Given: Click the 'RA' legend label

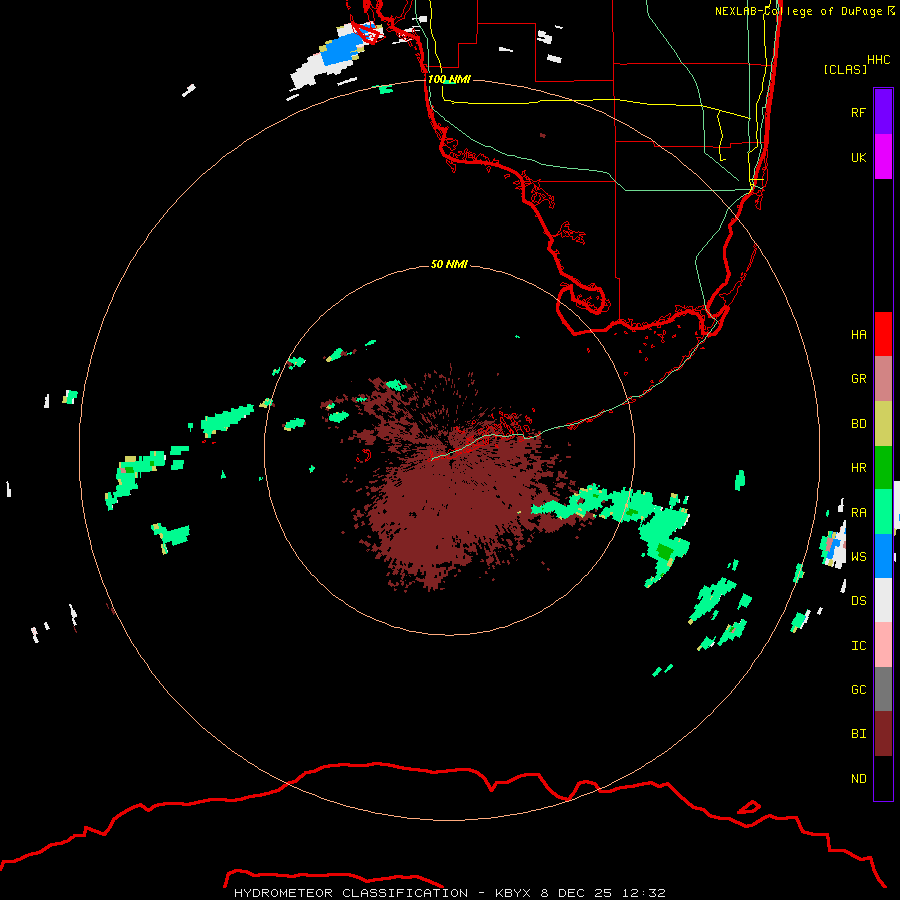Looking at the screenshot, I should click(x=858, y=512).
